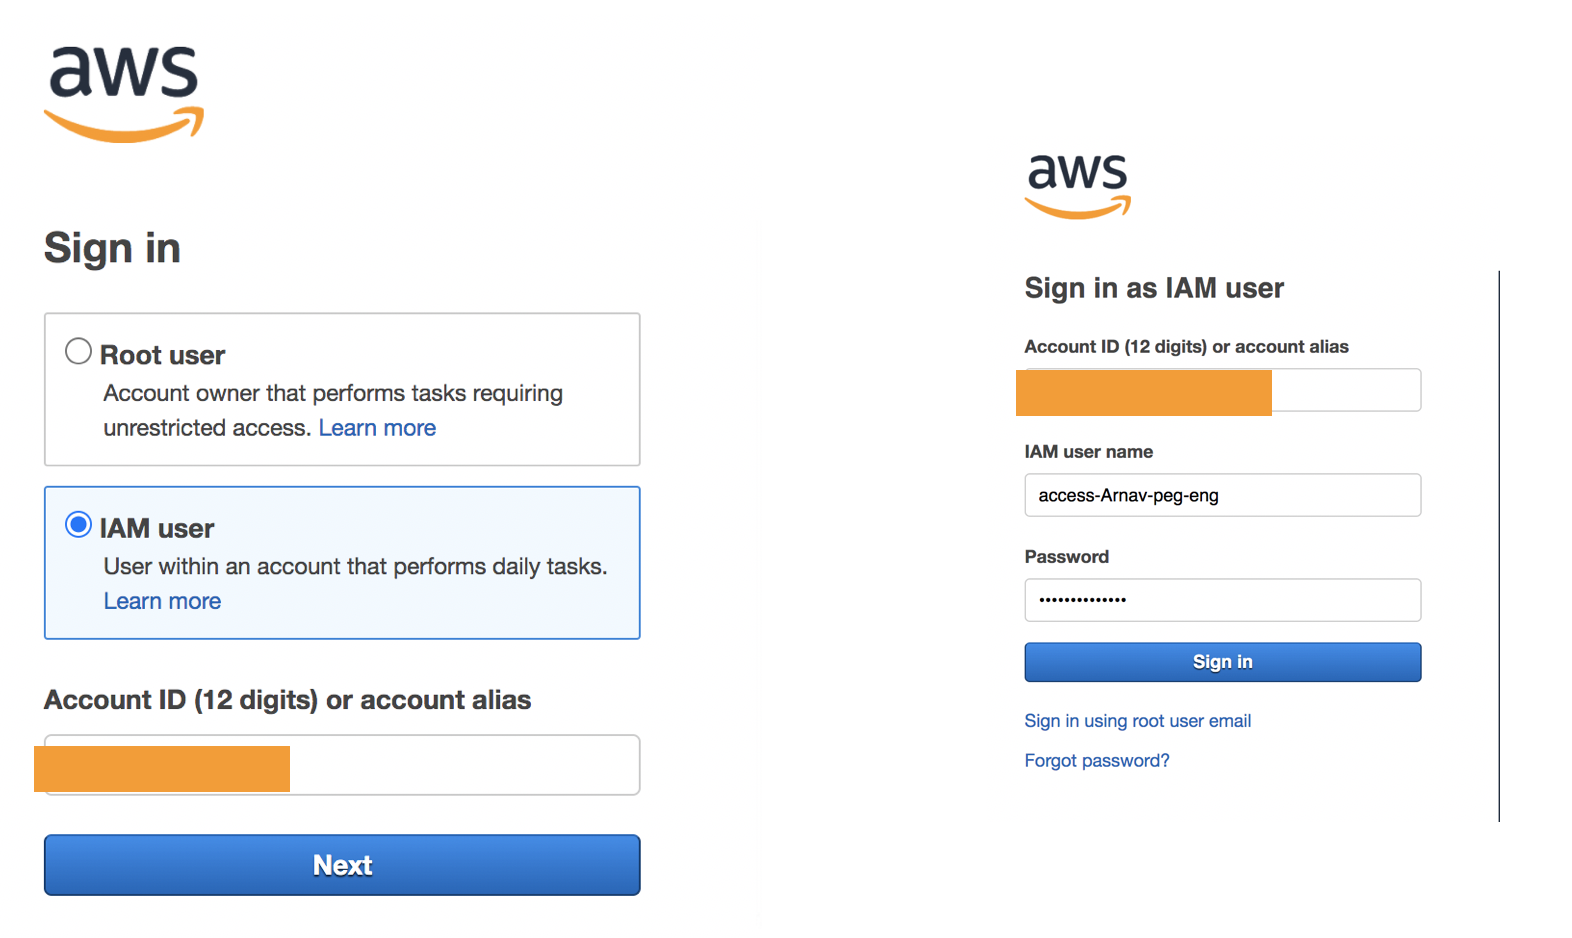This screenshot has height=938, width=1572.
Task: Open Sign in using root user email
Action: click(x=1137, y=720)
